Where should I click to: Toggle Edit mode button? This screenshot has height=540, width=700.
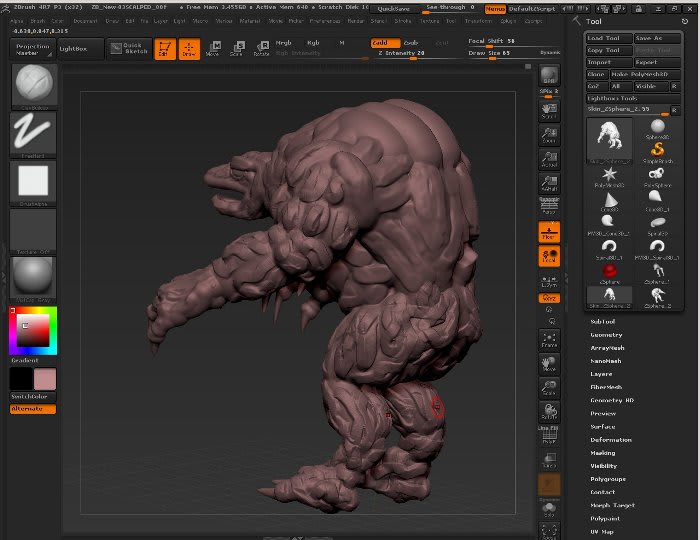[165, 49]
